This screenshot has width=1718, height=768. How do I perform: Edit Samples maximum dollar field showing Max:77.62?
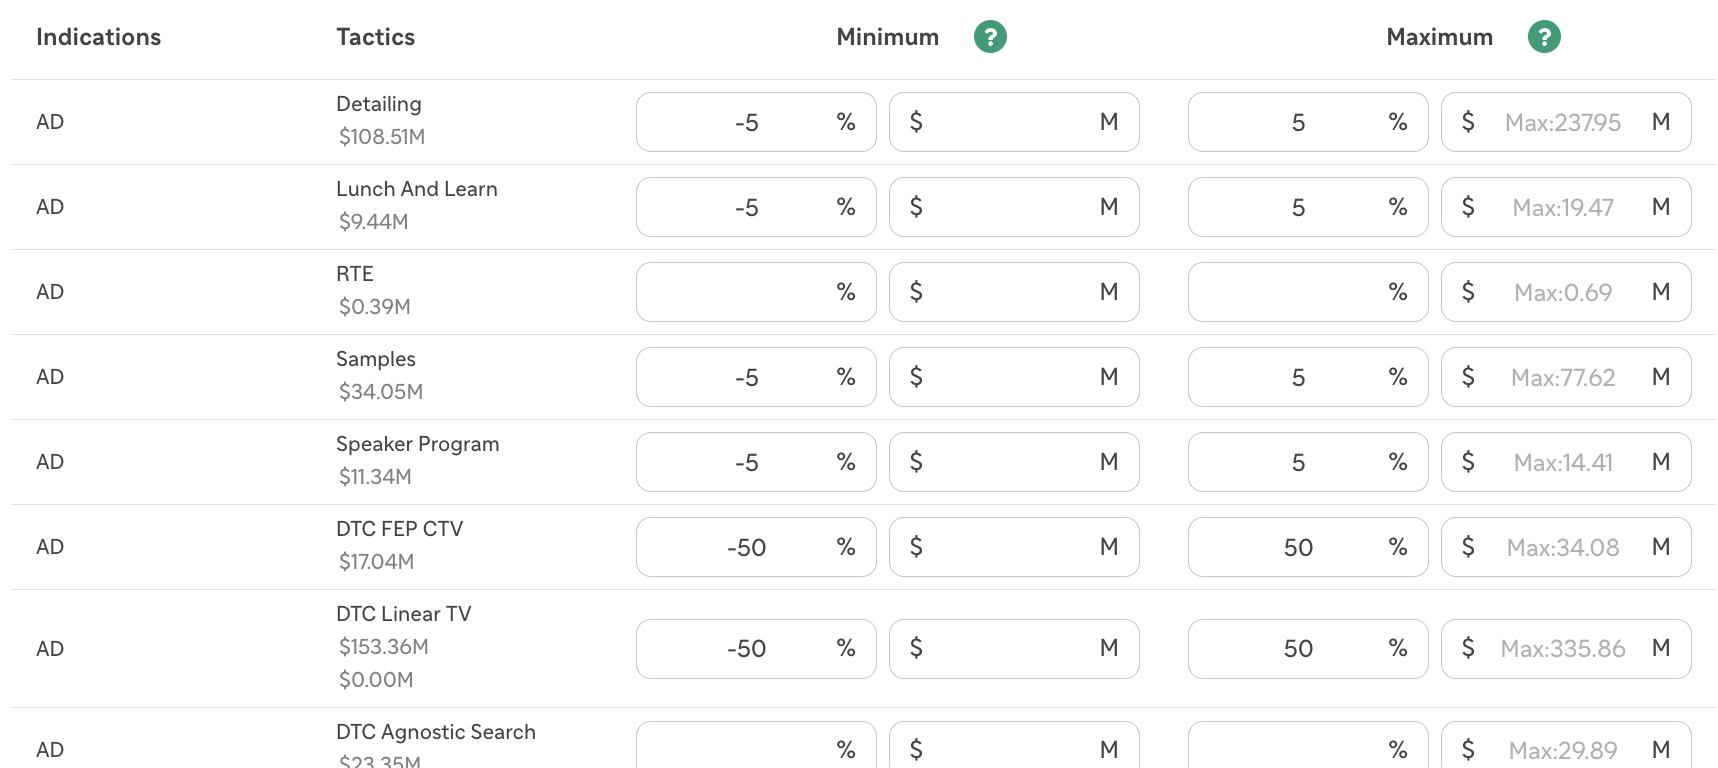coord(1566,377)
